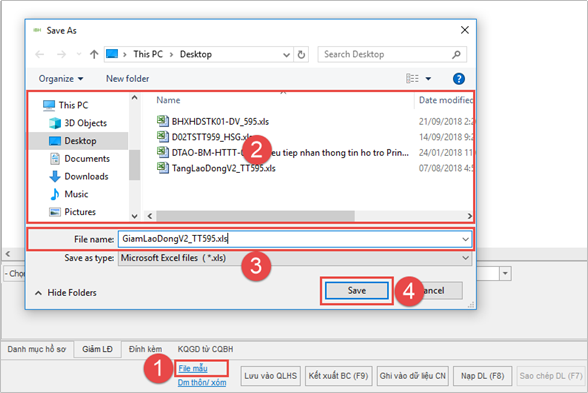Click the BHXHDSTK01-DV_595.xls Excel icon

pos(162,121)
